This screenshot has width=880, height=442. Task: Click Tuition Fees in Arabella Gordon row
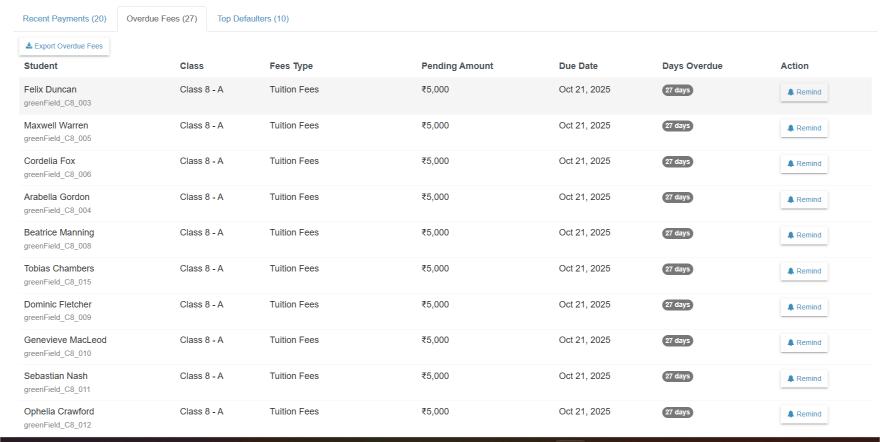pyautogui.click(x=294, y=197)
